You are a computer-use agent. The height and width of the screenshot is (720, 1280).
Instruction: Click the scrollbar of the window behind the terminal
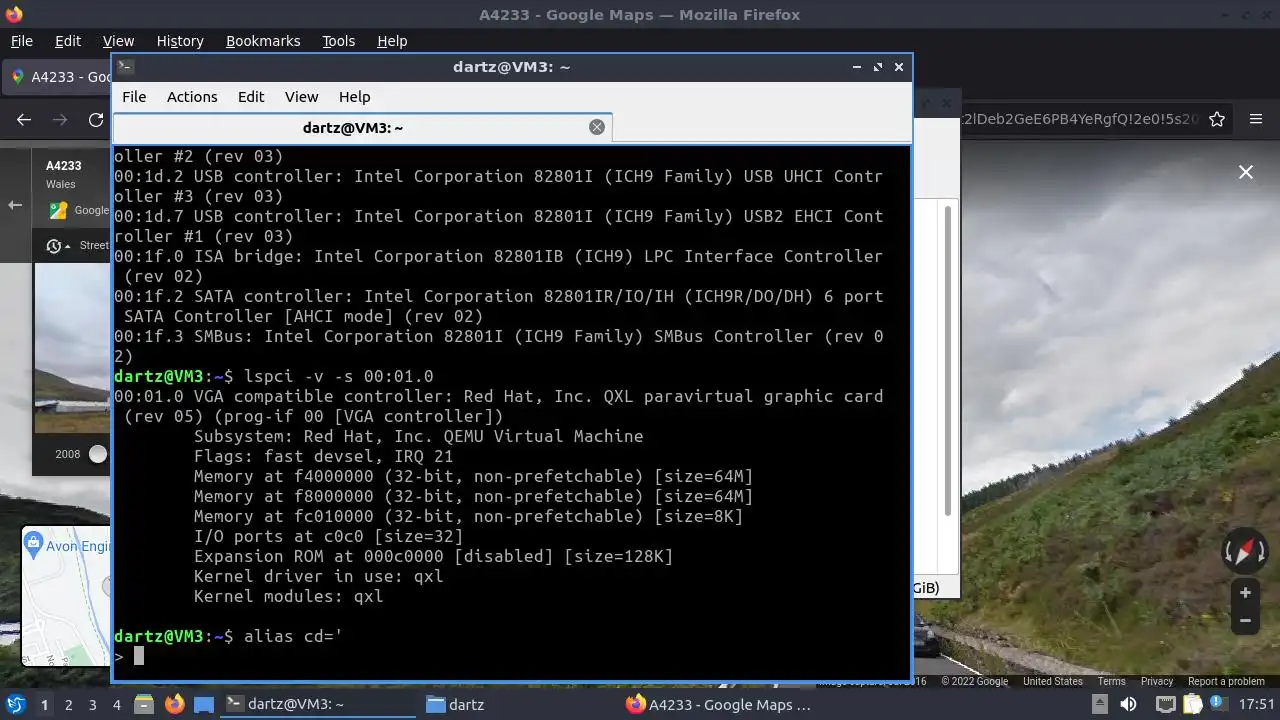[948, 360]
